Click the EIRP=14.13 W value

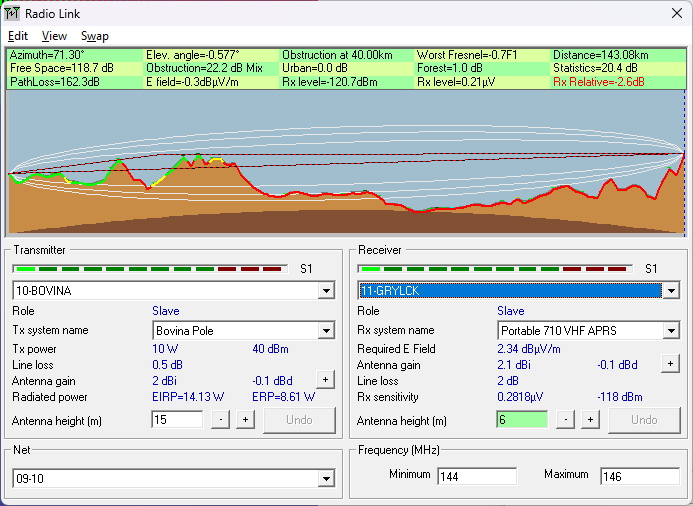[188, 397]
